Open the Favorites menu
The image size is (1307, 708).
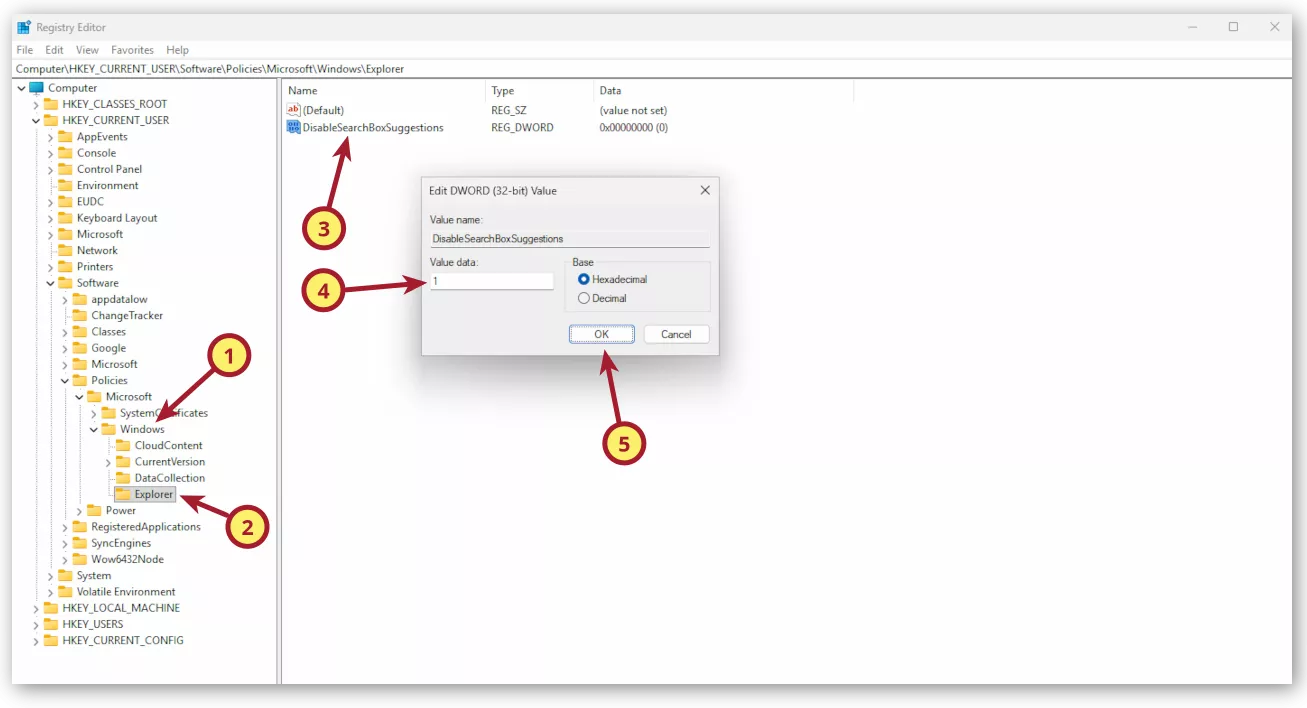tap(132, 50)
